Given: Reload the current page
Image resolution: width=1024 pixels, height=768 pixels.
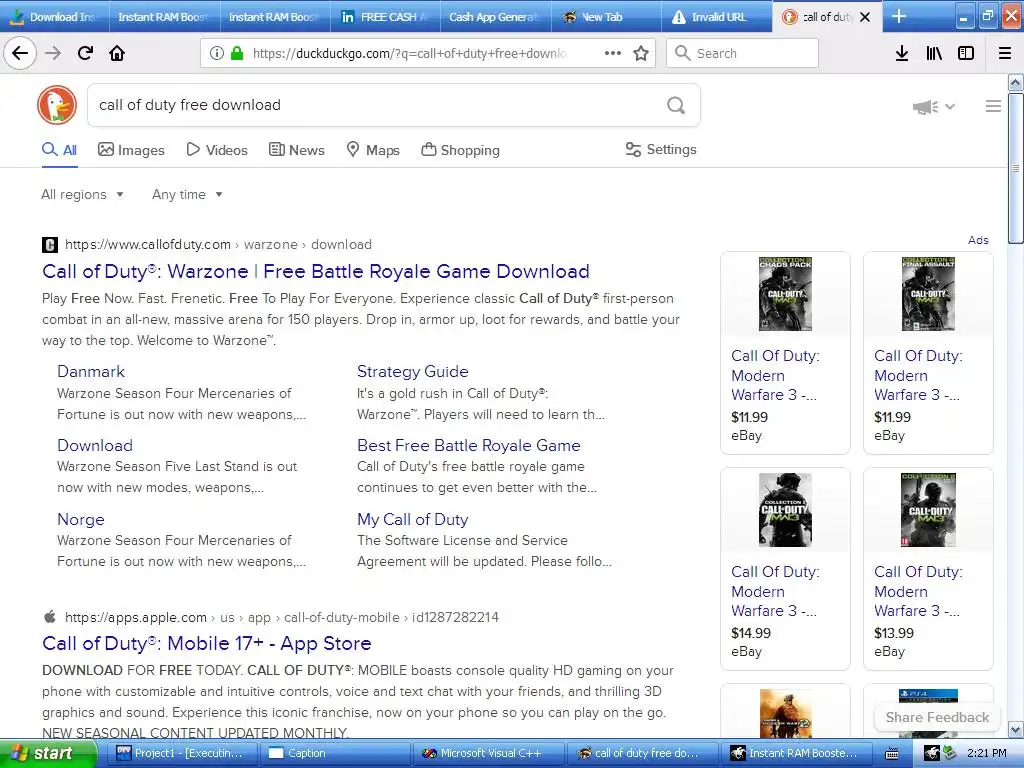Looking at the screenshot, I should [x=85, y=53].
